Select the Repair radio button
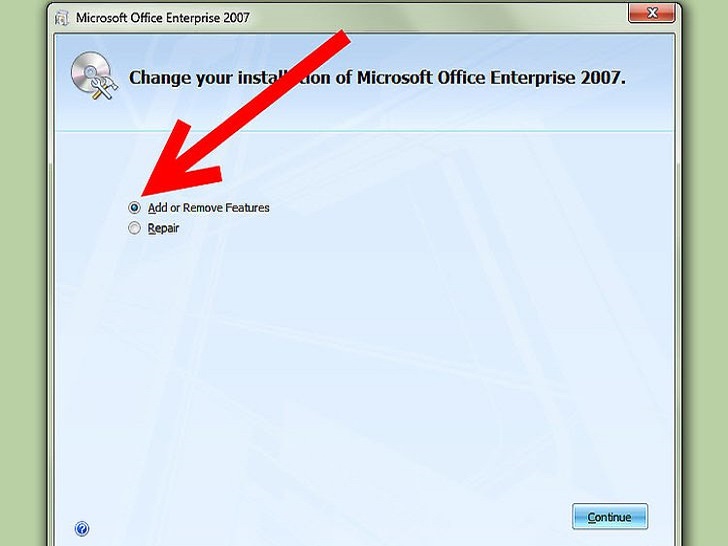 click(134, 228)
